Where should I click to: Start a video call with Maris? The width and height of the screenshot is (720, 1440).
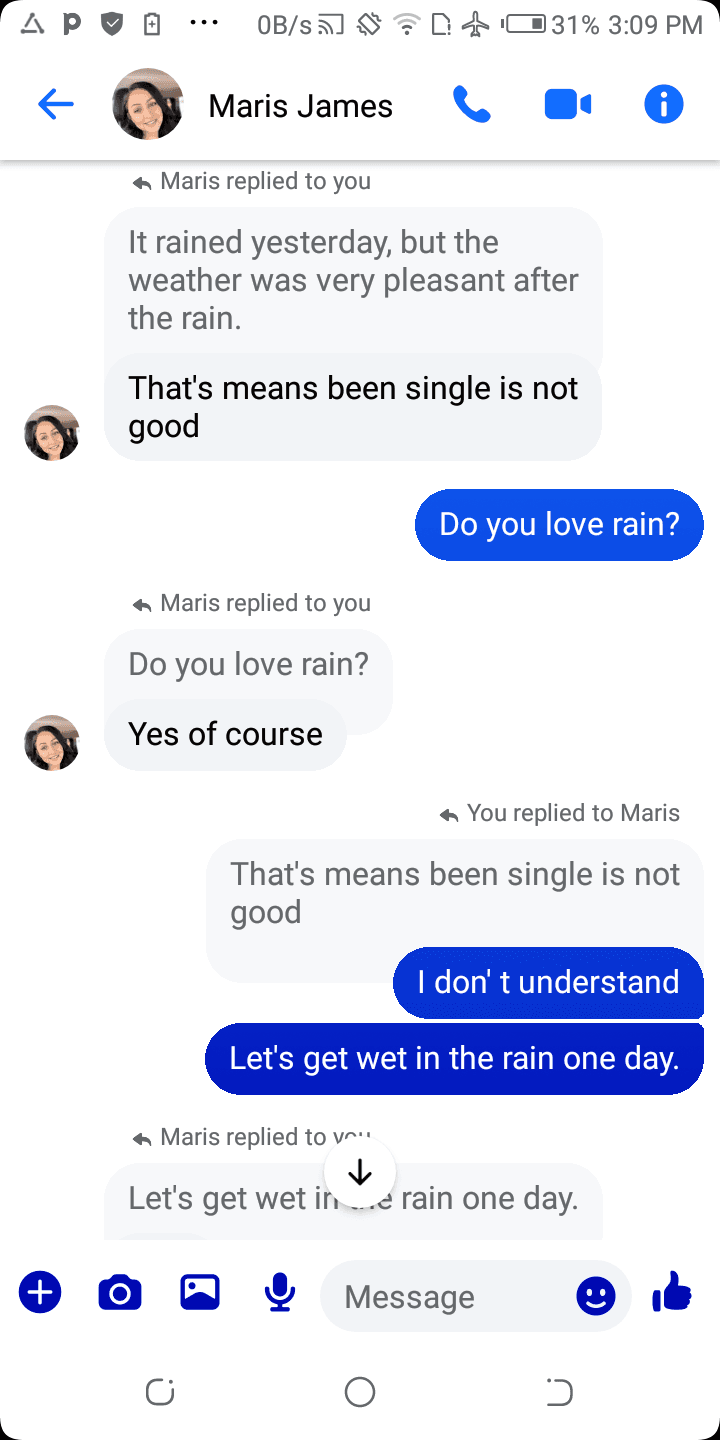(x=568, y=105)
